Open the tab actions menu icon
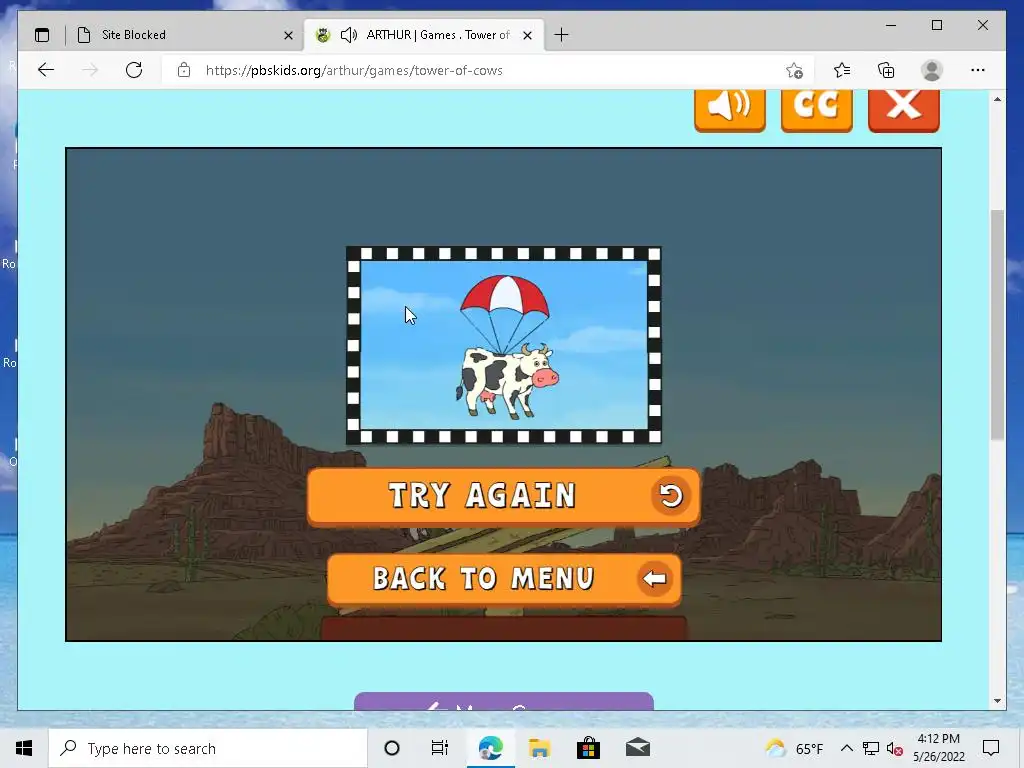This screenshot has width=1024, height=768. [x=42, y=35]
